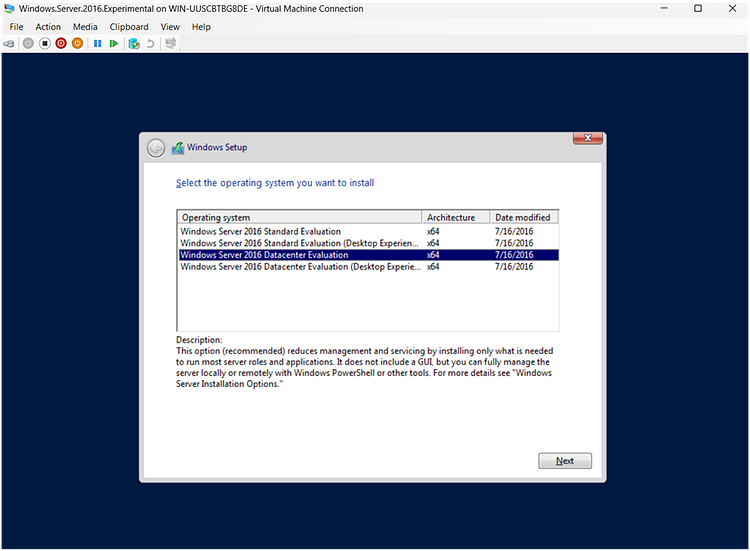750x551 pixels.
Task: Create a checkpoint with the snapshot icon
Action: pyautogui.click(x=134, y=44)
